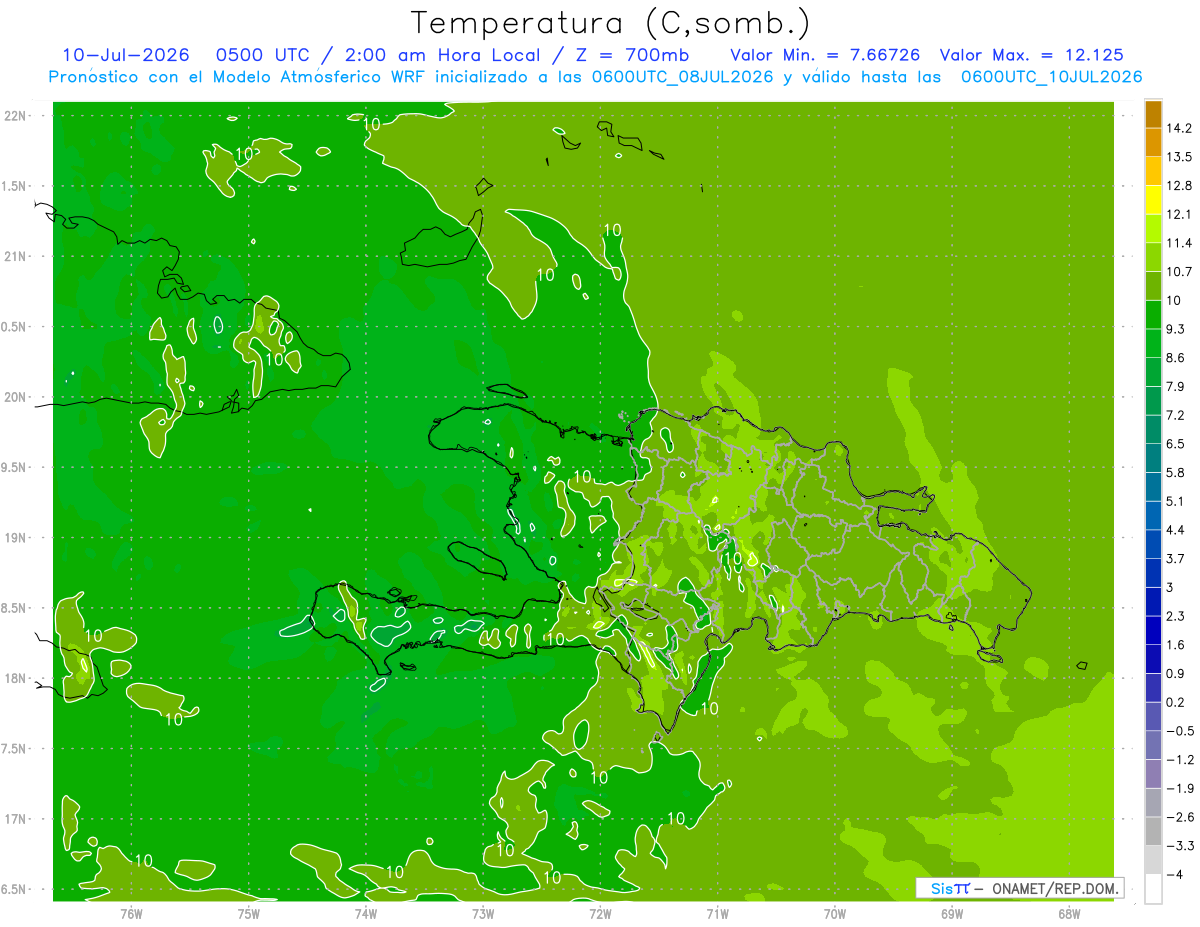Image resolution: width=1200 pixels, height=927 pixels.
Task: Click the '8.6' colorbar label
Action: pyautogui.click(x=1176, y=358)
